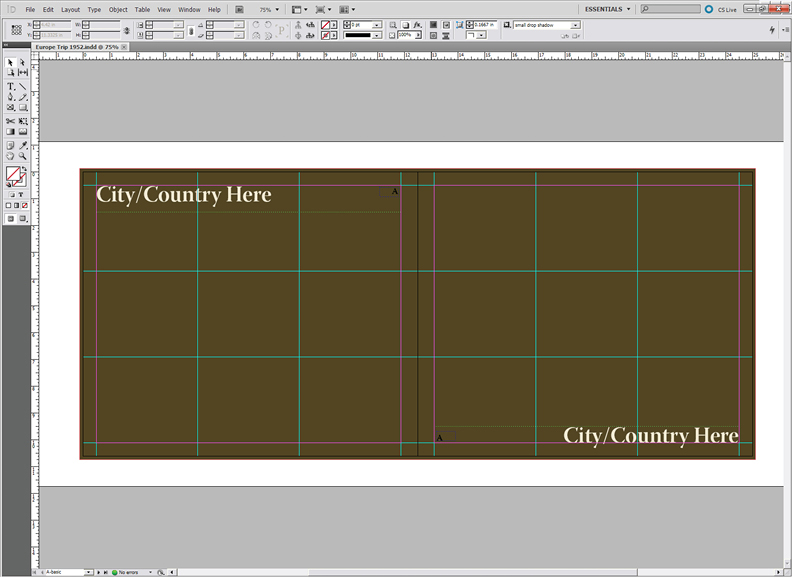The width and height of the screenshot is (792, 578).
Task: Select the Direct Selection tool
Action: pyautogui.click(x=22, y=62)
